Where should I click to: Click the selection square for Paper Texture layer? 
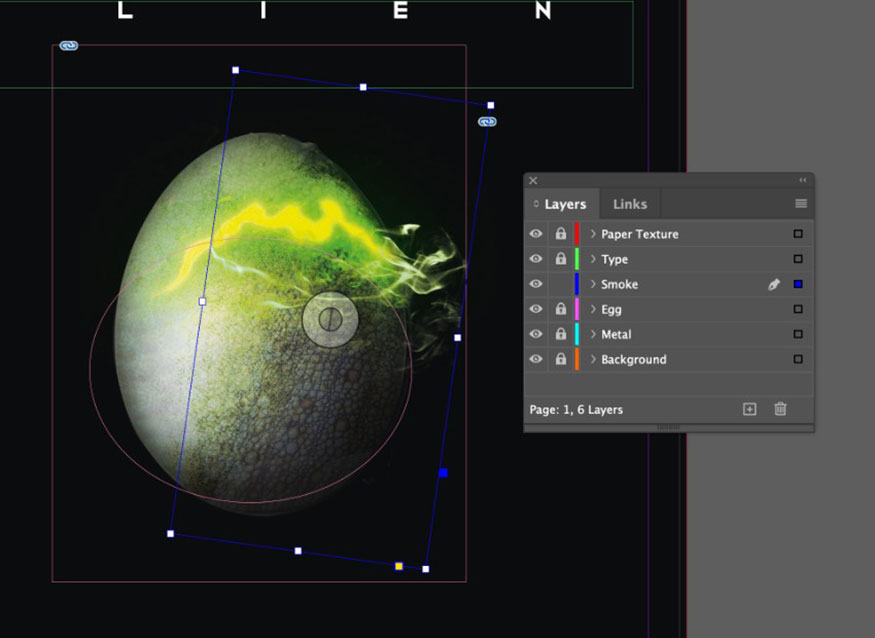click(x=798, y=234)
